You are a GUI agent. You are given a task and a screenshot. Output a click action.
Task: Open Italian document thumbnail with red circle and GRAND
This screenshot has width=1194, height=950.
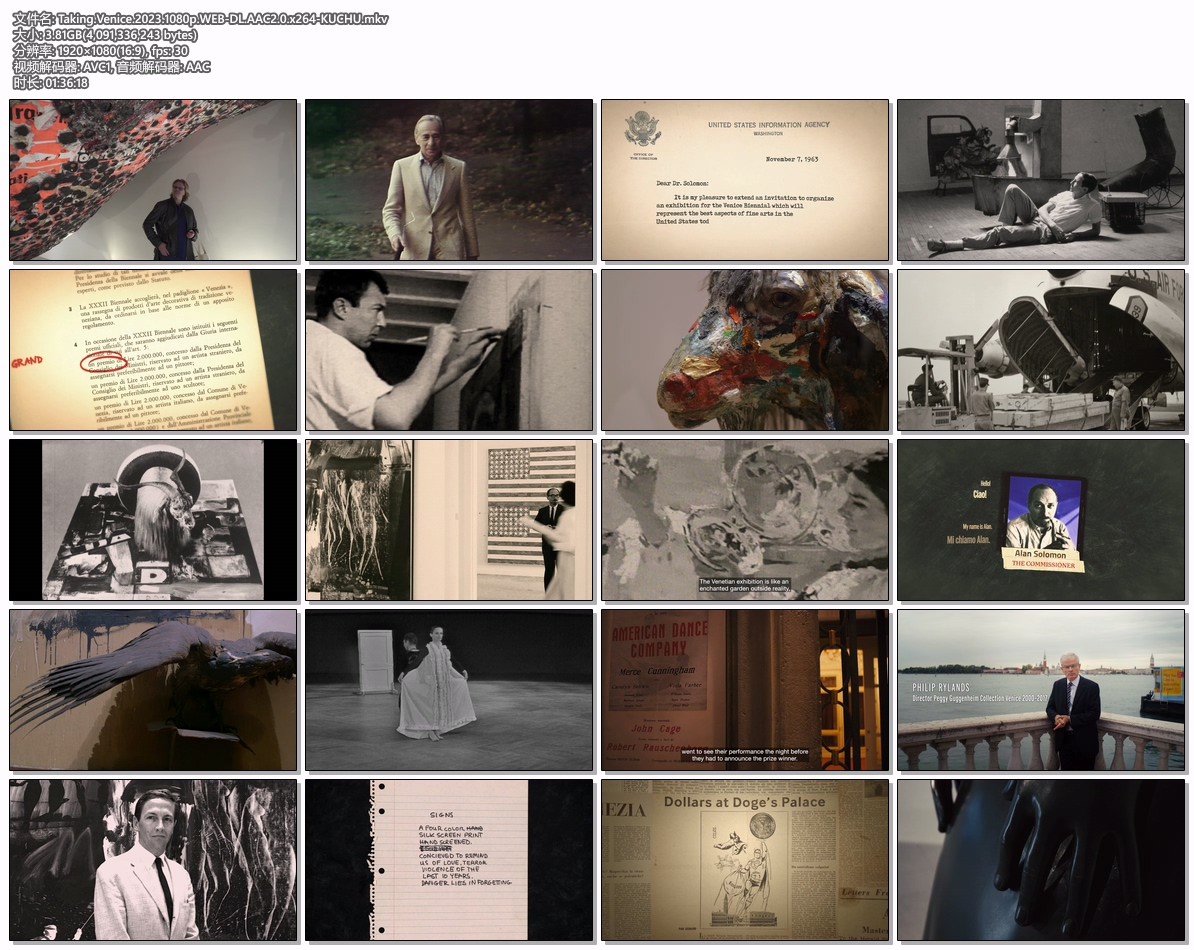(x=153, y=350)
